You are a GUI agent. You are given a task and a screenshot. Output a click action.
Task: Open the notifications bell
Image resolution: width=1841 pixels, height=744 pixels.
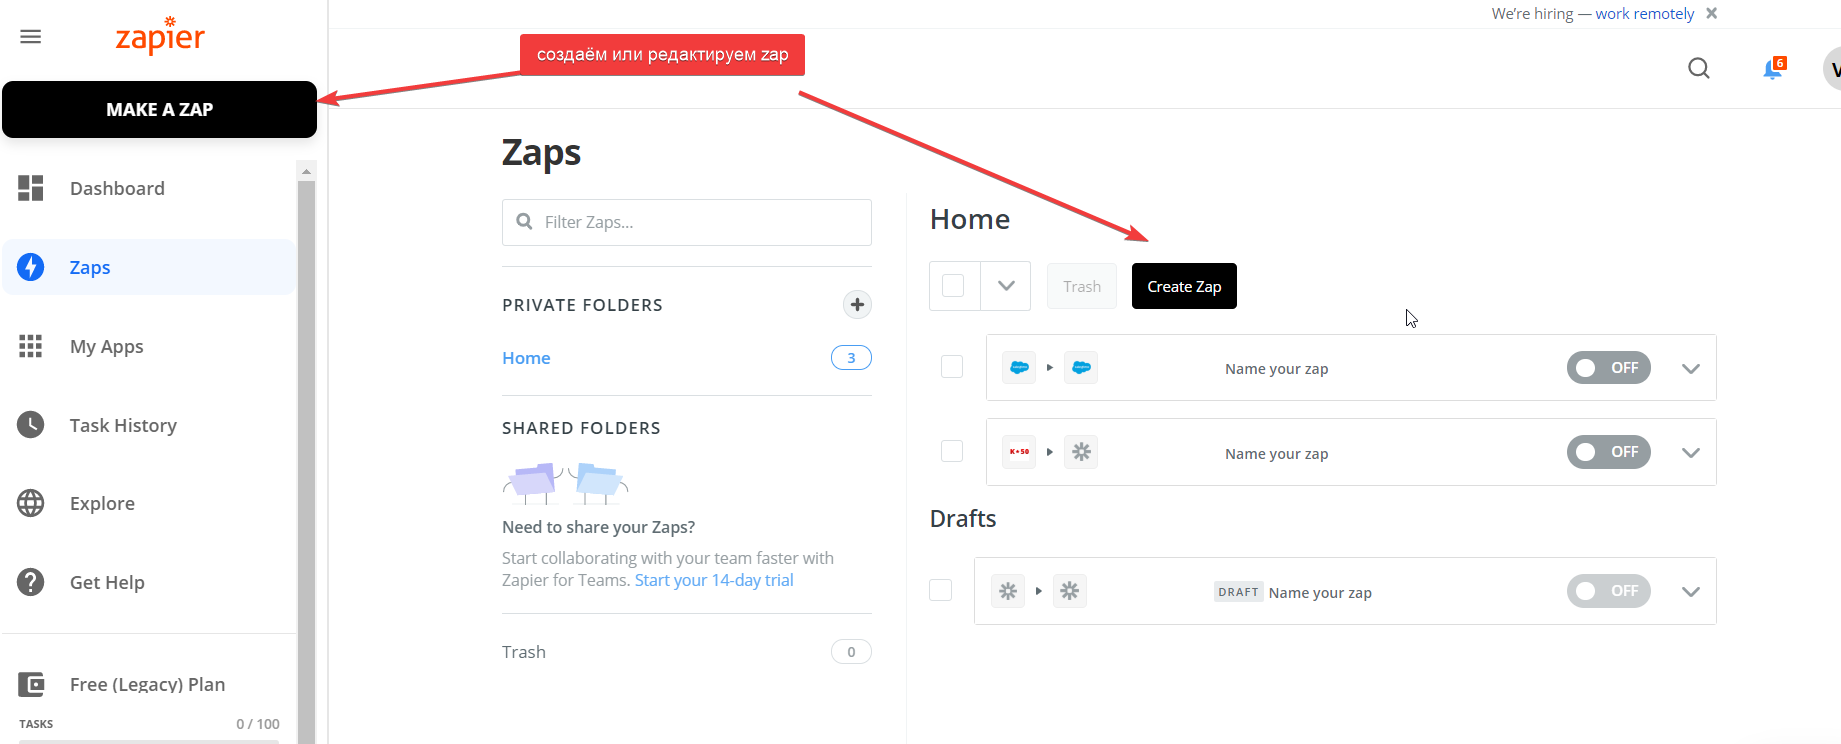(1774, 68)
